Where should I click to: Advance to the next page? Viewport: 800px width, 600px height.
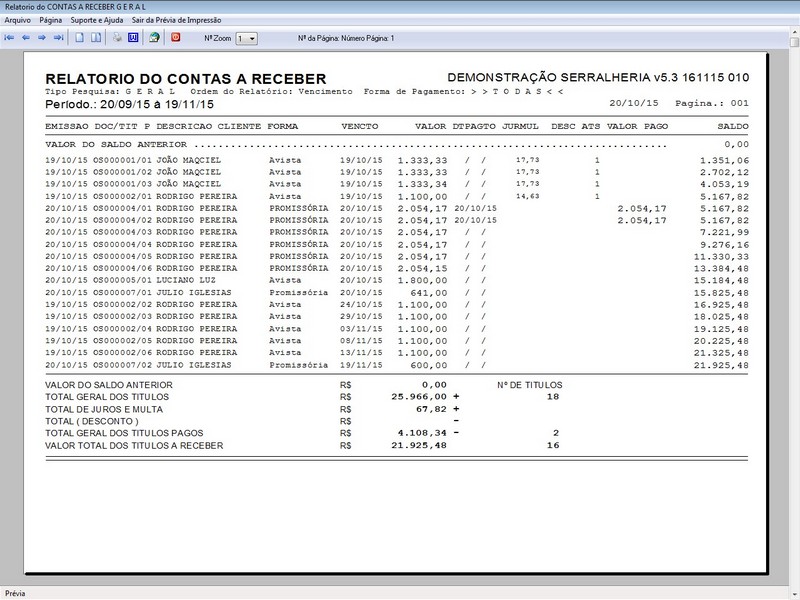[43, 40]
